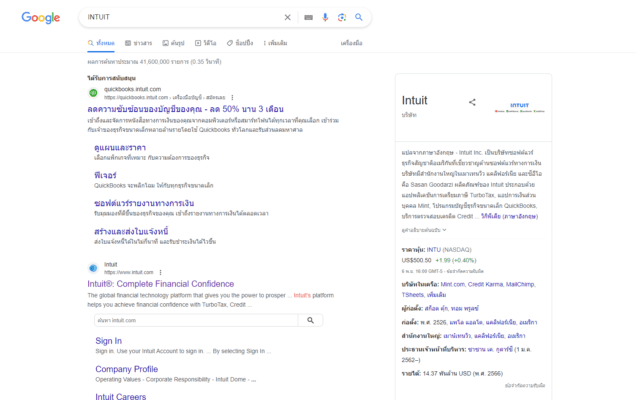This screenshot has width=637, height=400.
Task: Switch to the Images tab
Action: tap(173, 43)
